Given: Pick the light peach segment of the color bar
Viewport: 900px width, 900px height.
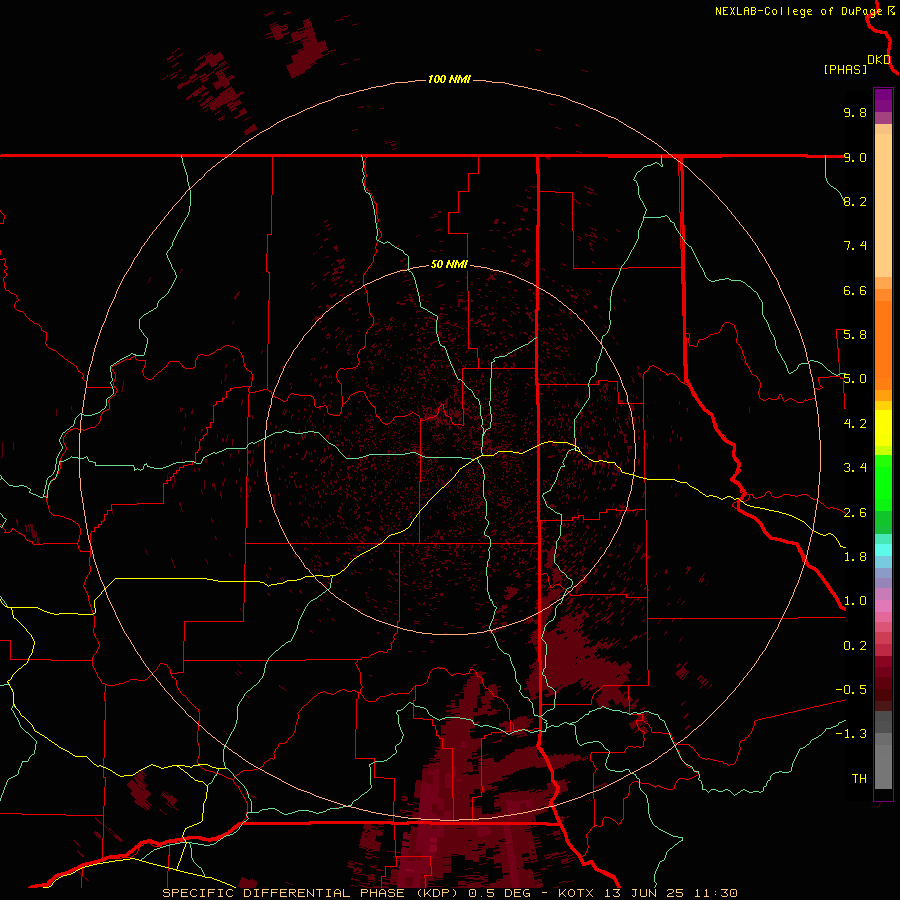Looking at the screenshot, I should tap(883, 205).
